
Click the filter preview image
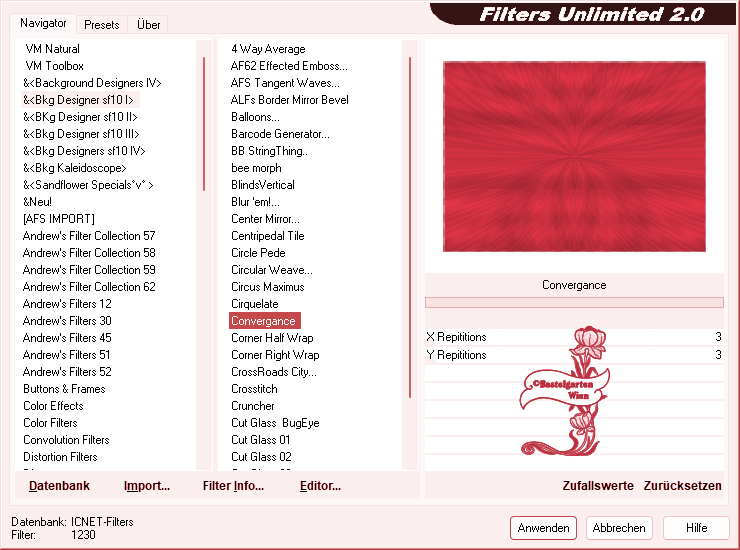click(x=574, y=156)
